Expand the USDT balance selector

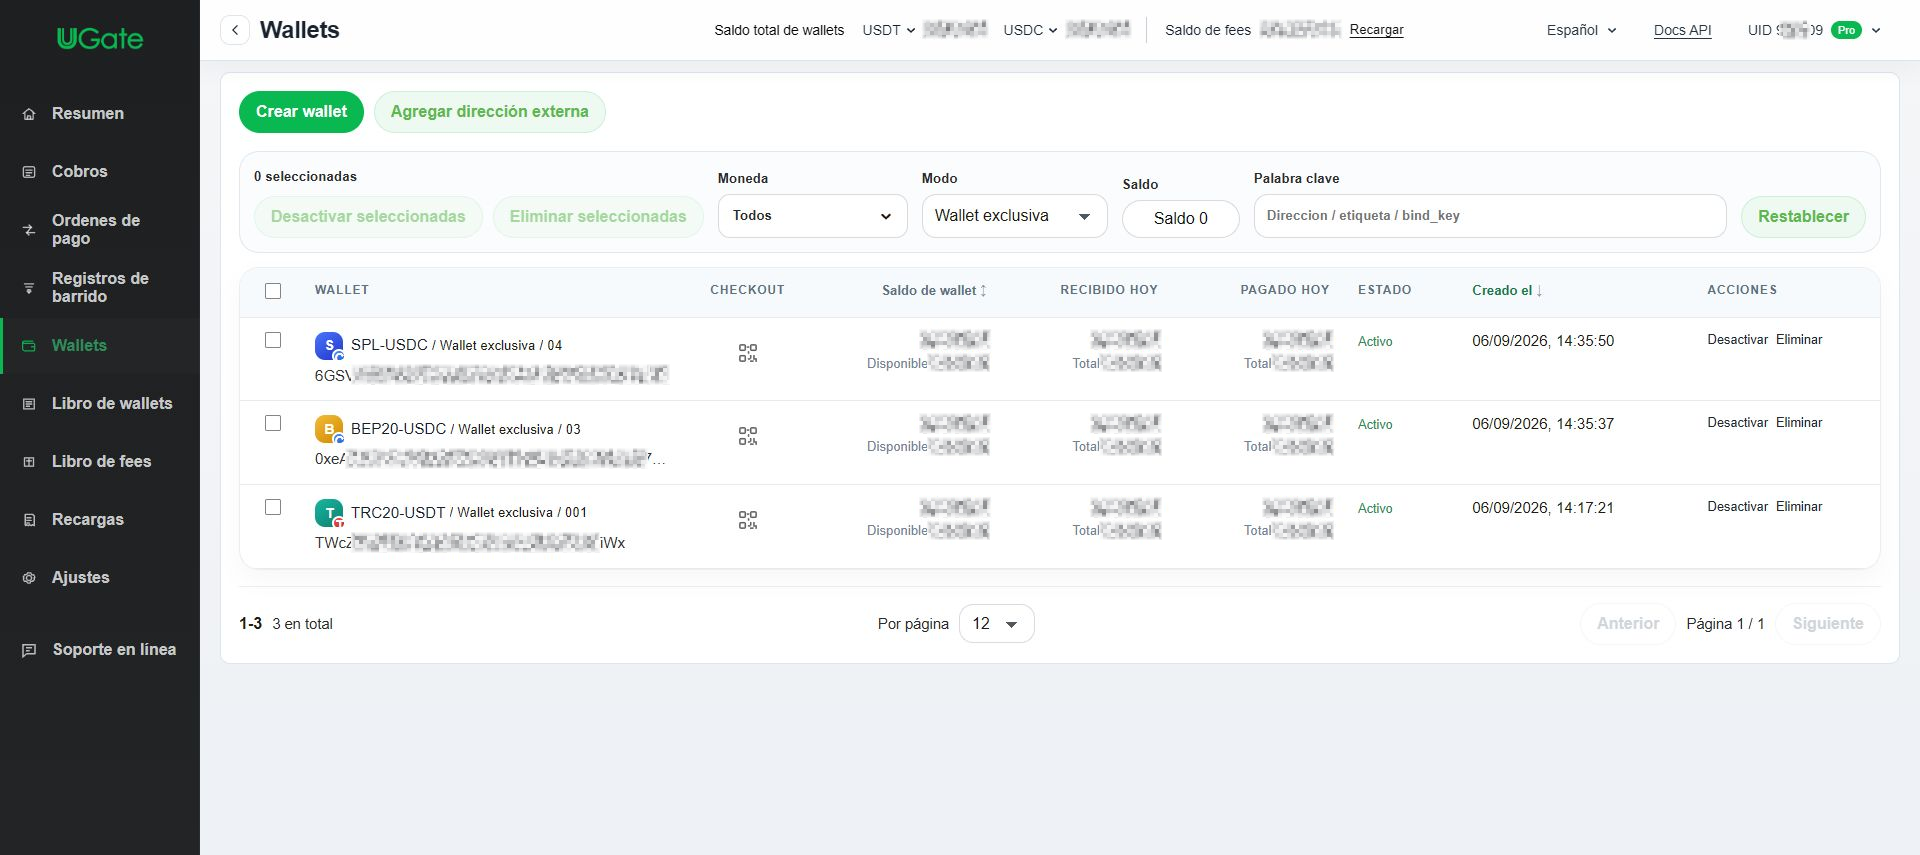889,30
